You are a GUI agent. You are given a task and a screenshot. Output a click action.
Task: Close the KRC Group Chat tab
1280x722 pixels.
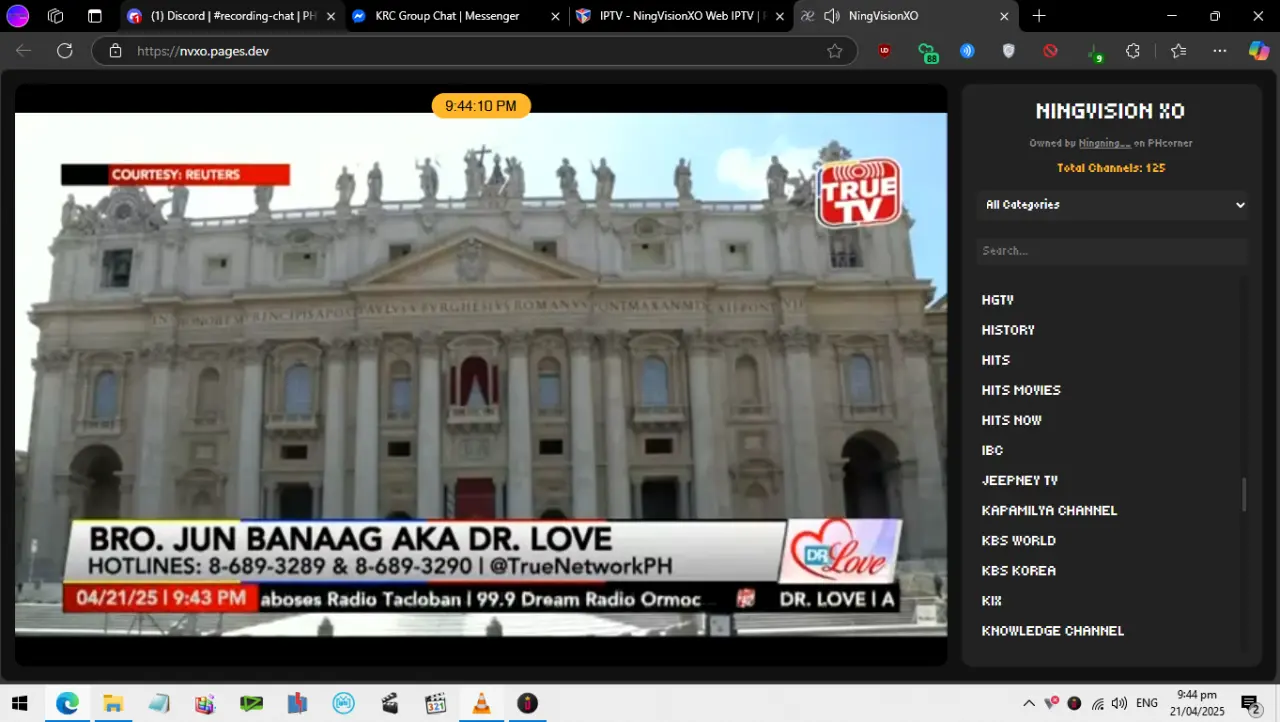point(556,16)
